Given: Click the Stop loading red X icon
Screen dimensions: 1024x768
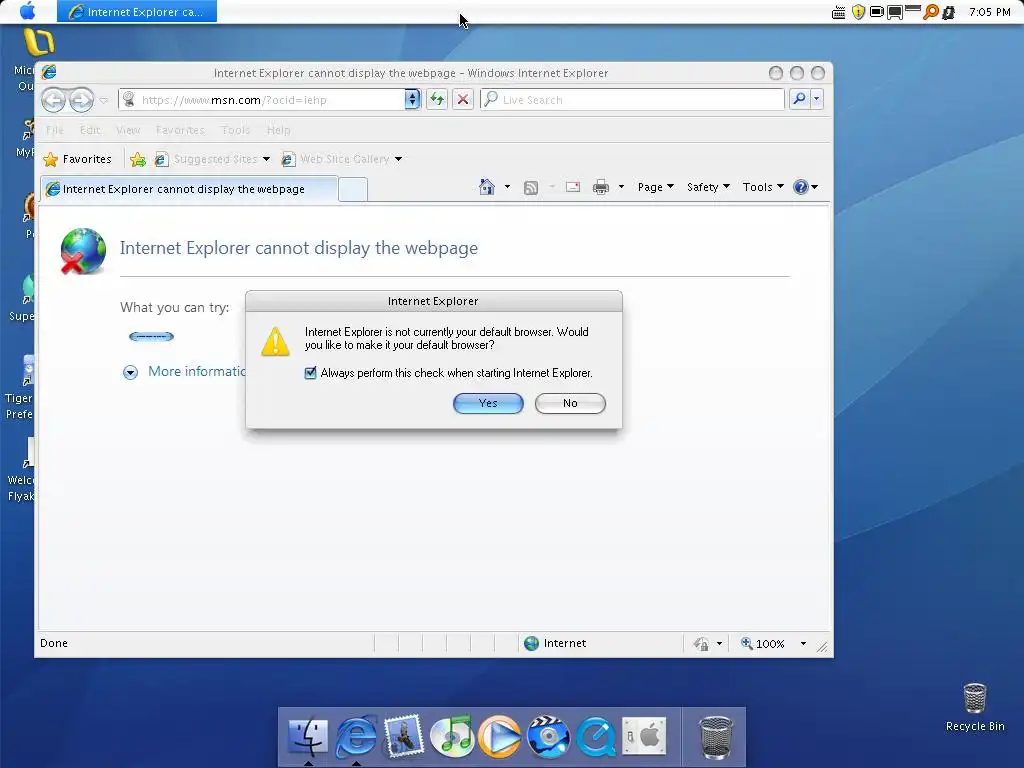Looking at the screenshot, I should [x=463, y=99].
